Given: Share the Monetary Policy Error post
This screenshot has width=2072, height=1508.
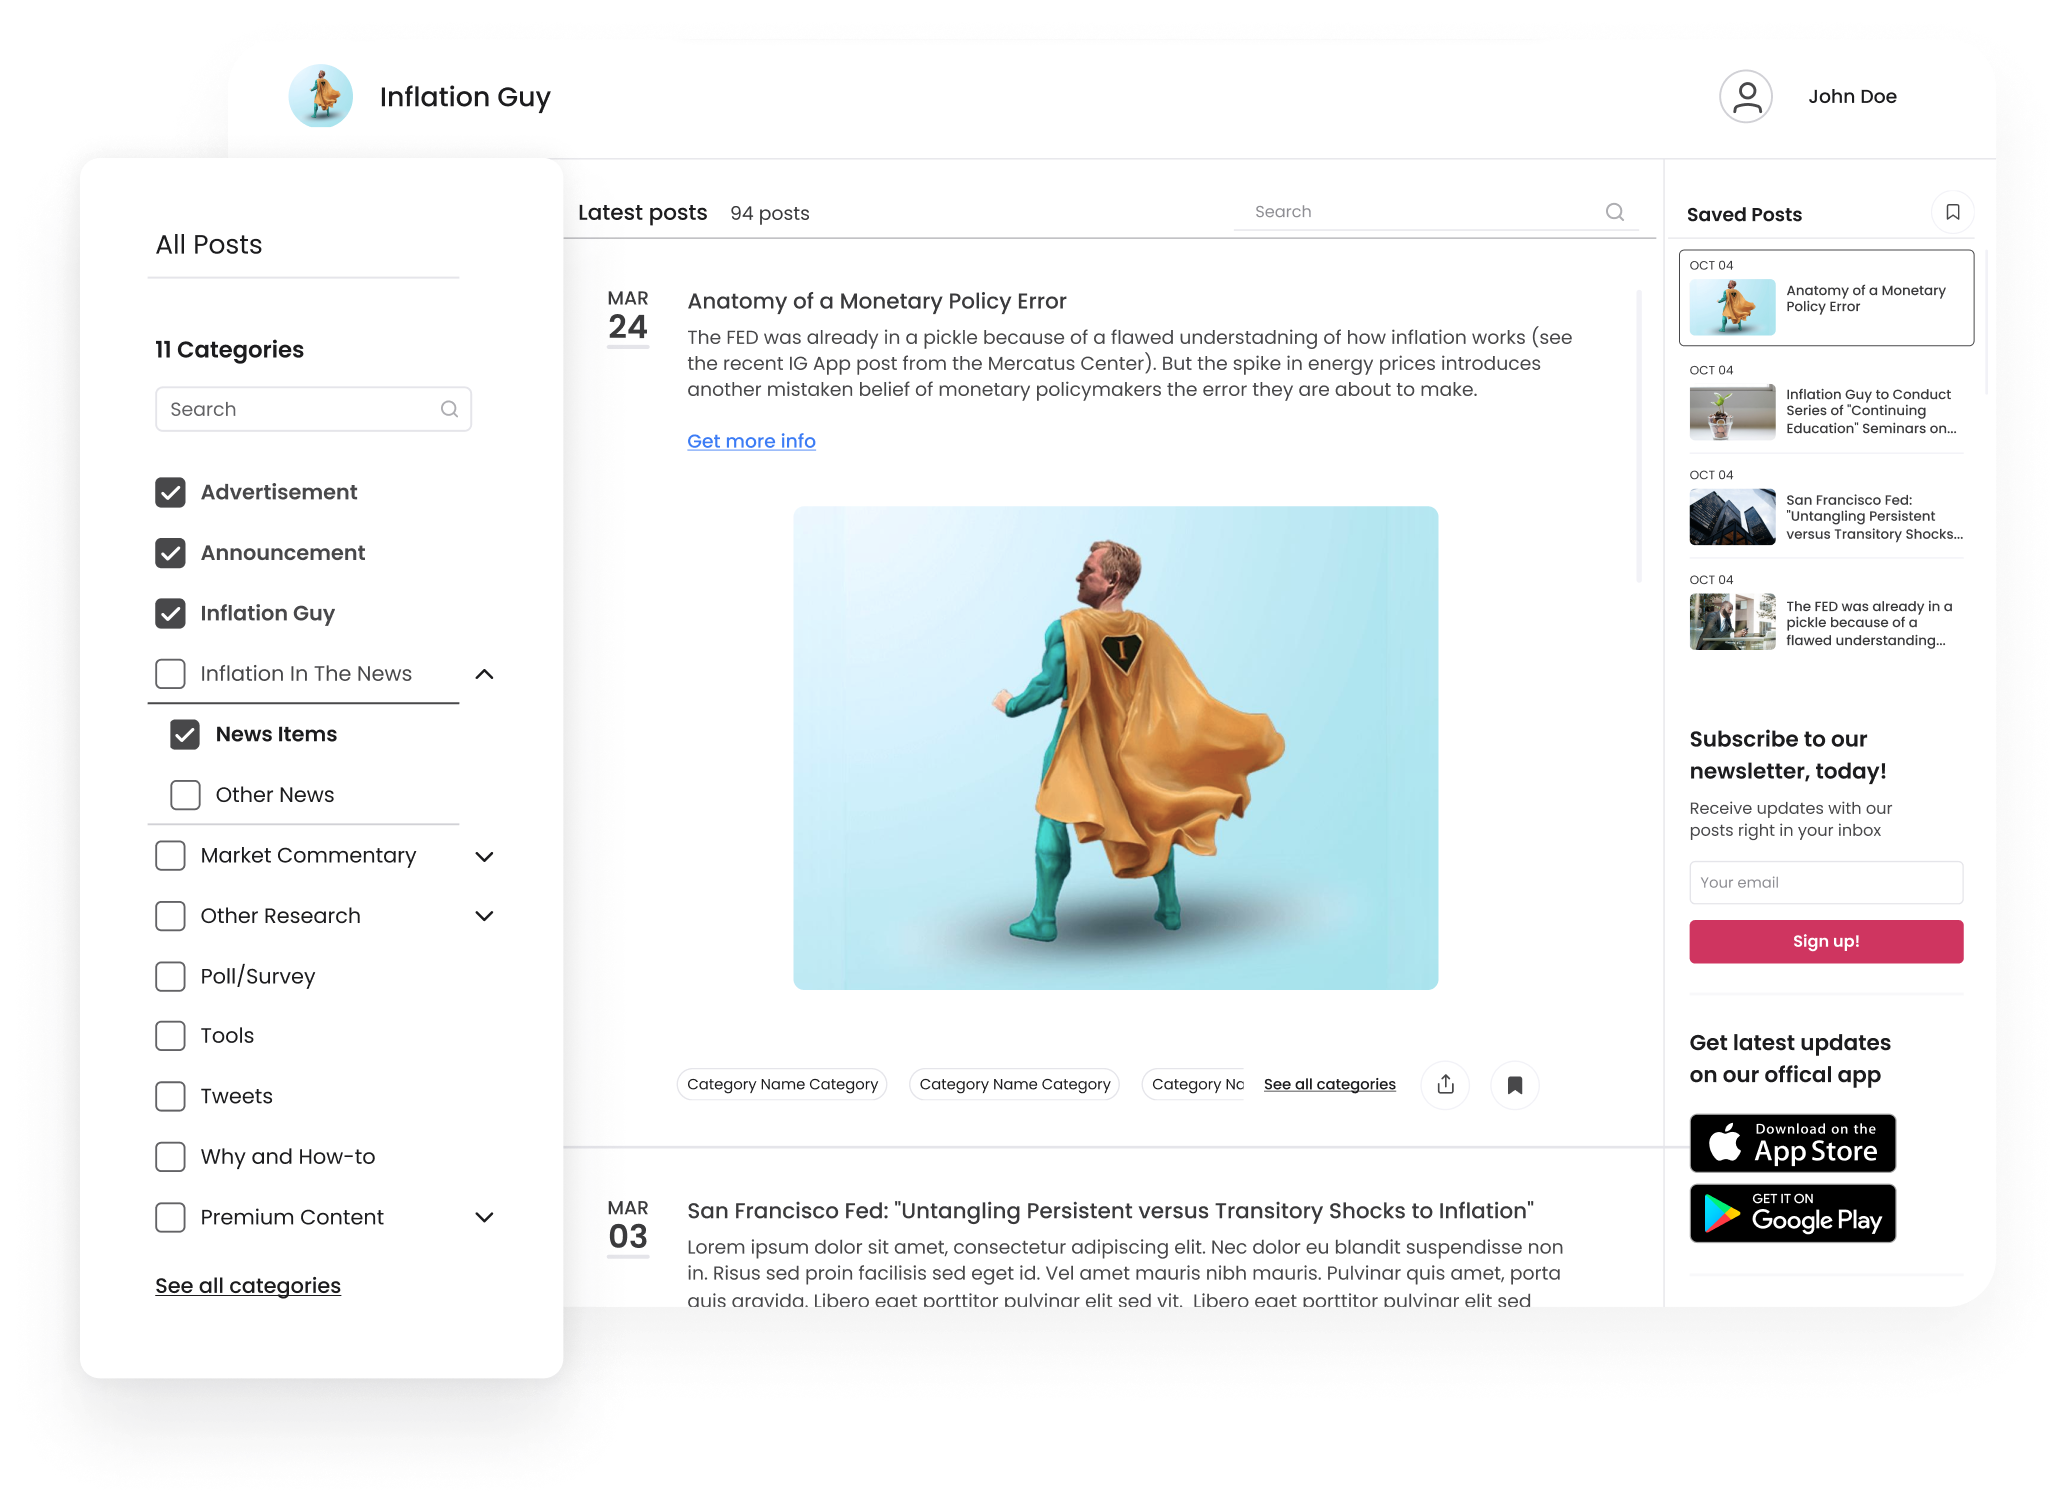Looking at the screenshot, I should [x=1445, y=1085].
